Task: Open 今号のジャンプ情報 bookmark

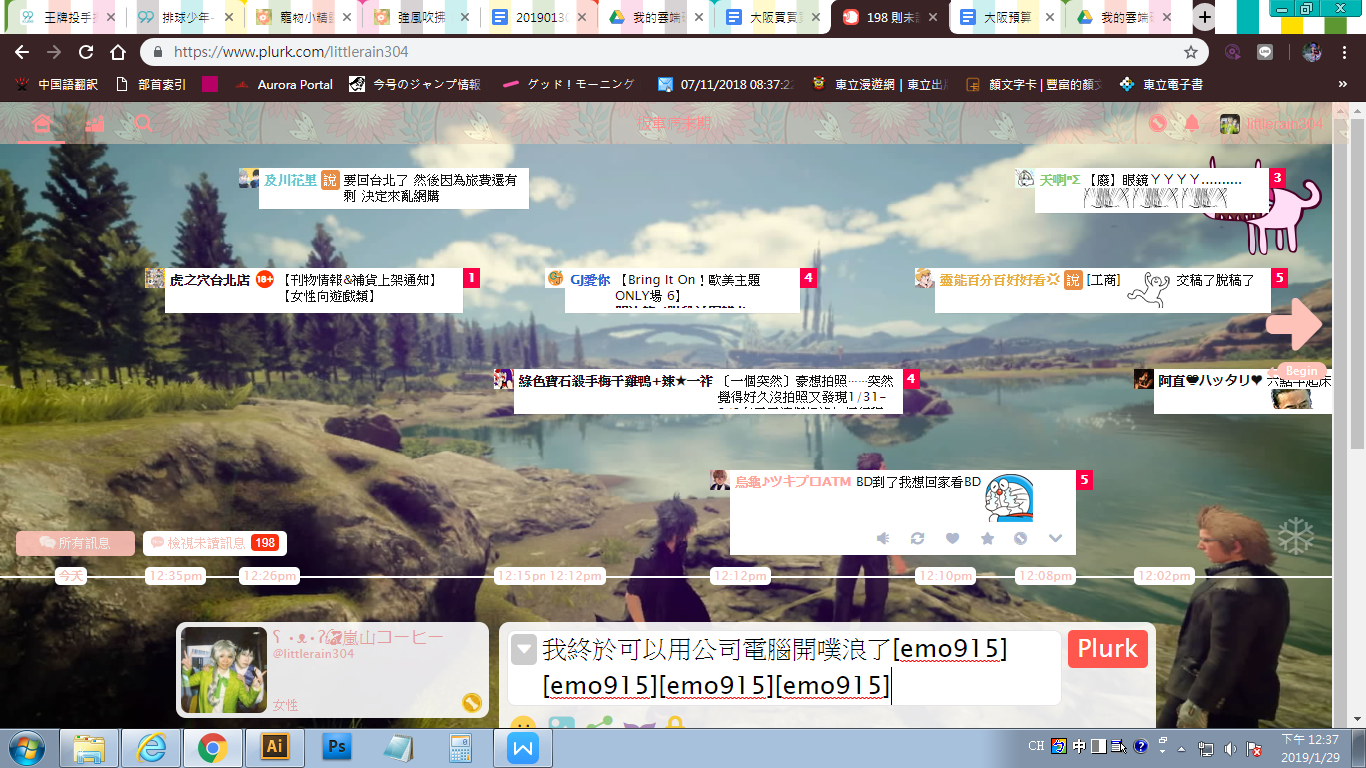Action: (x=415, y=85)
